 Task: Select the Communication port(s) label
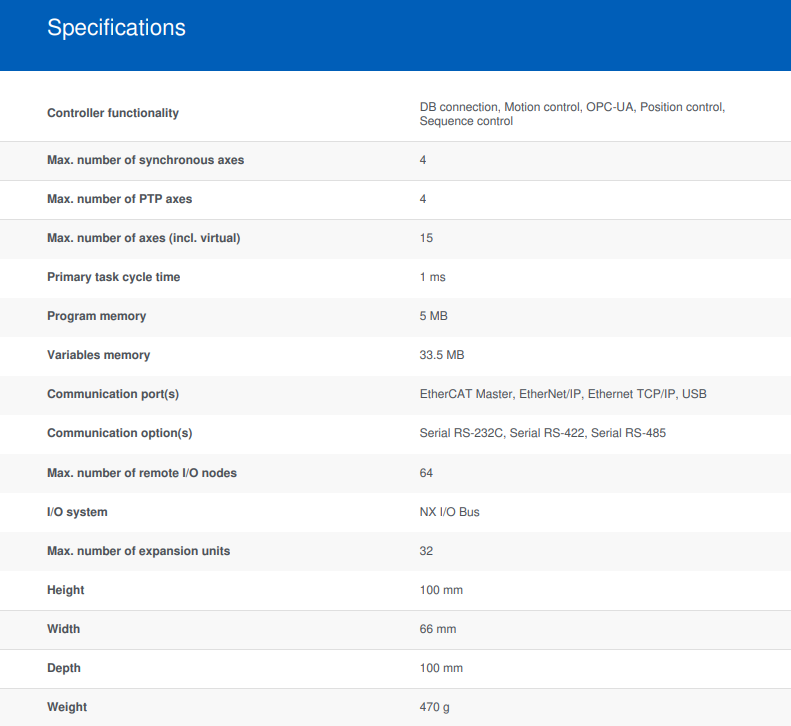point(113,394)
